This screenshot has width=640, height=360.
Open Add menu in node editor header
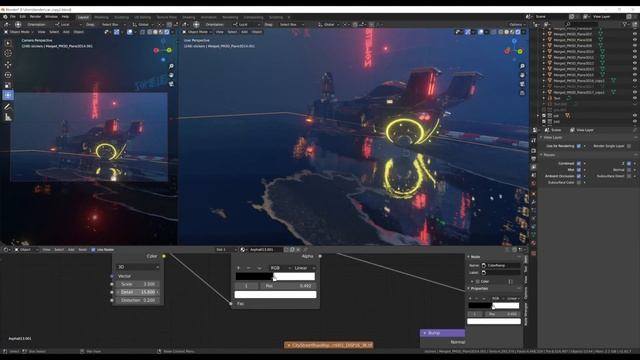71,250
